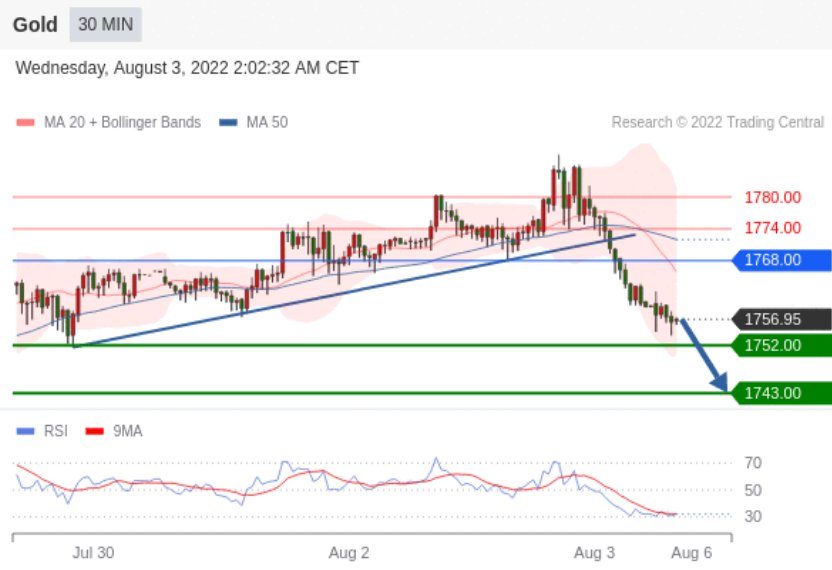Image resolution: width=832 pixels, height=570 pixels.
Task: Click the RSI 50 level label
Action: click(753, 490)
